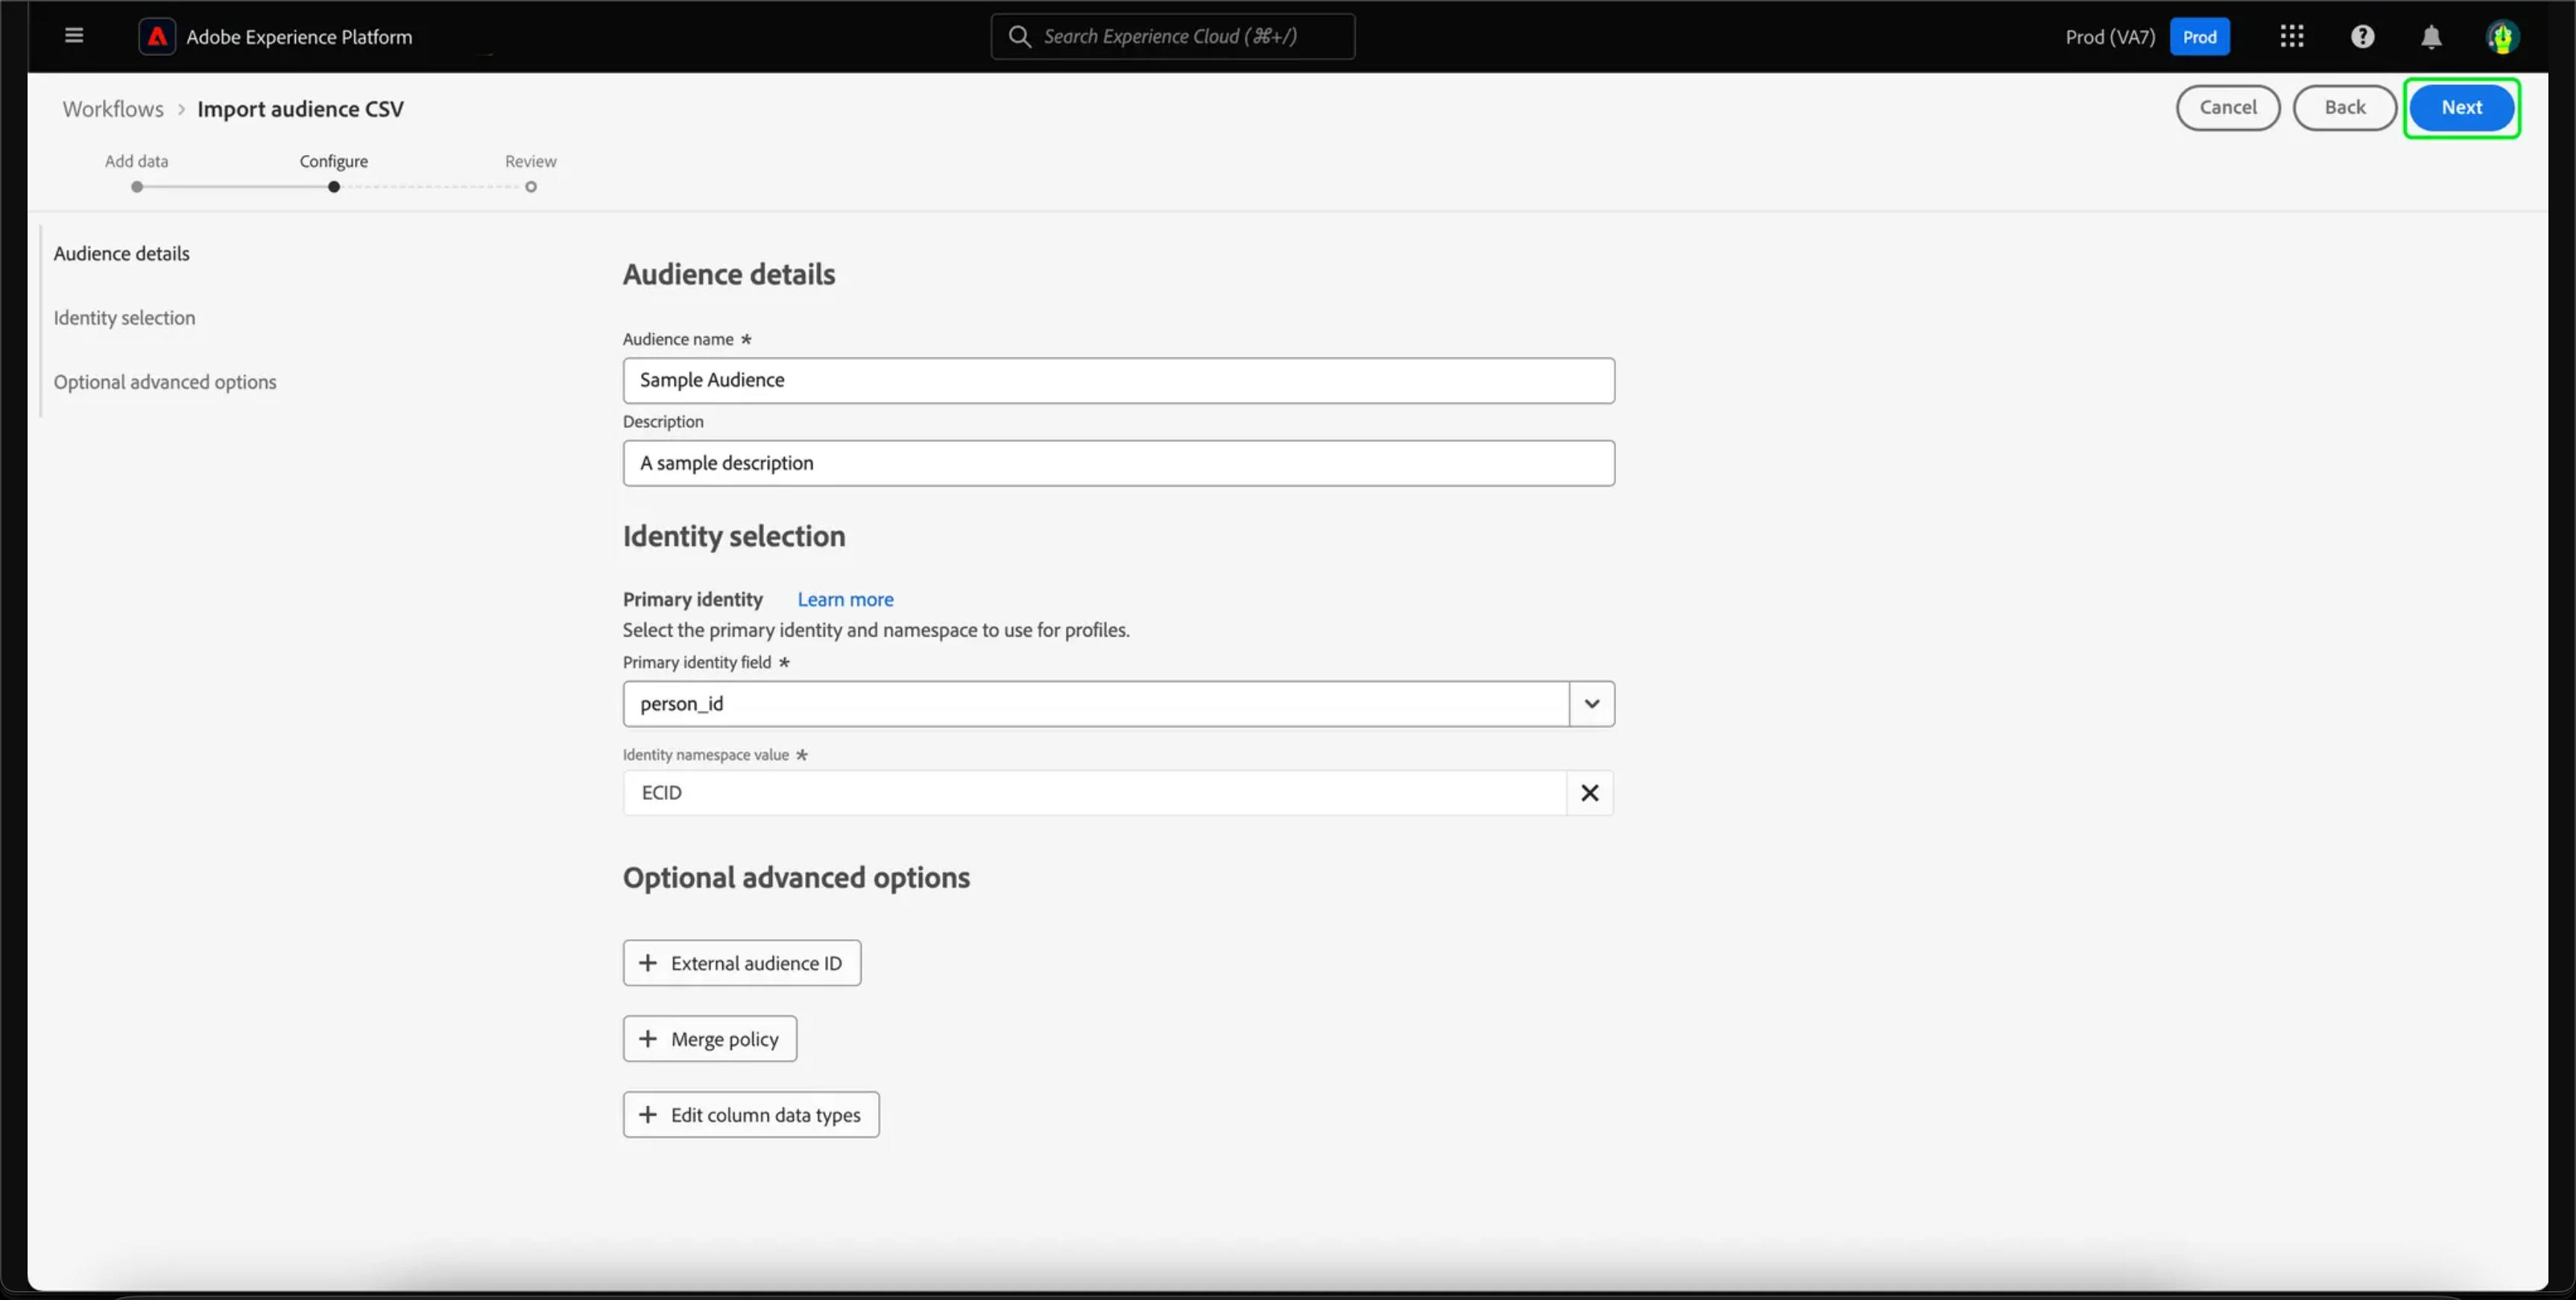The width and height of the screenshot is (2576, 1300).
Task: Select Audience details in sidebar
Action: click(122, 254)
